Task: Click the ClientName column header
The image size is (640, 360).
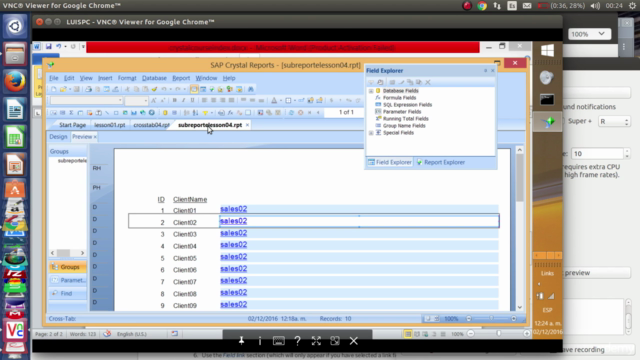Action: pos(190,199)
